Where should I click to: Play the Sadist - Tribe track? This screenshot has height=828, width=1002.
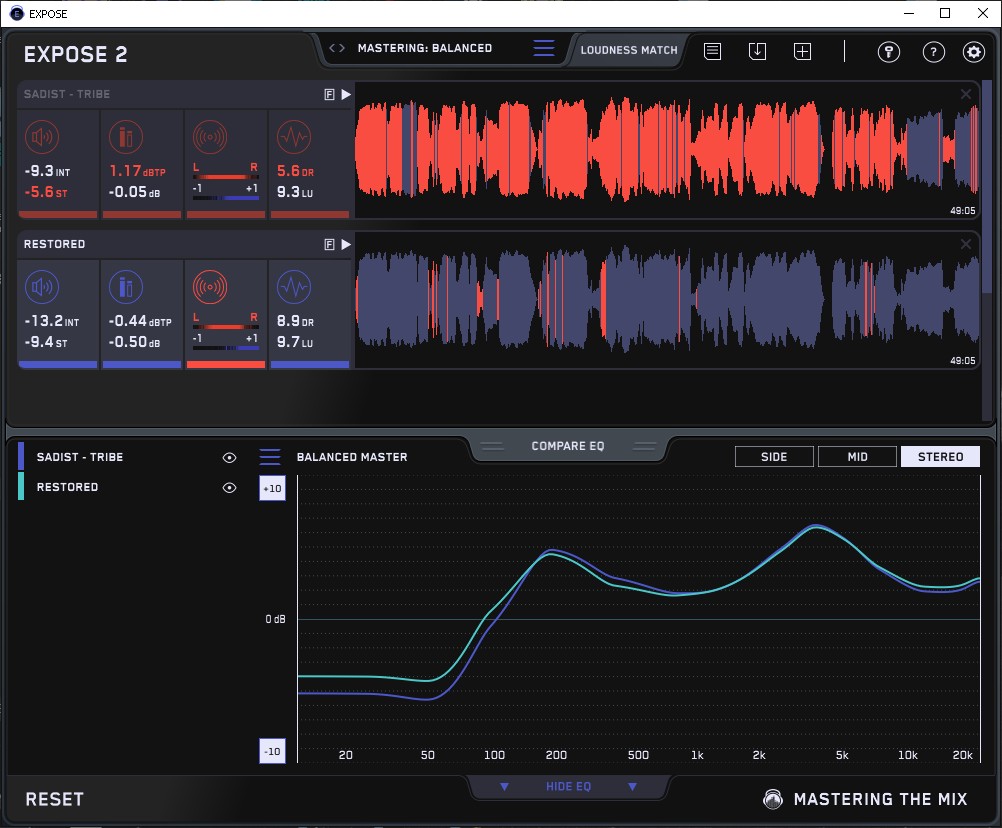point(346,94)
